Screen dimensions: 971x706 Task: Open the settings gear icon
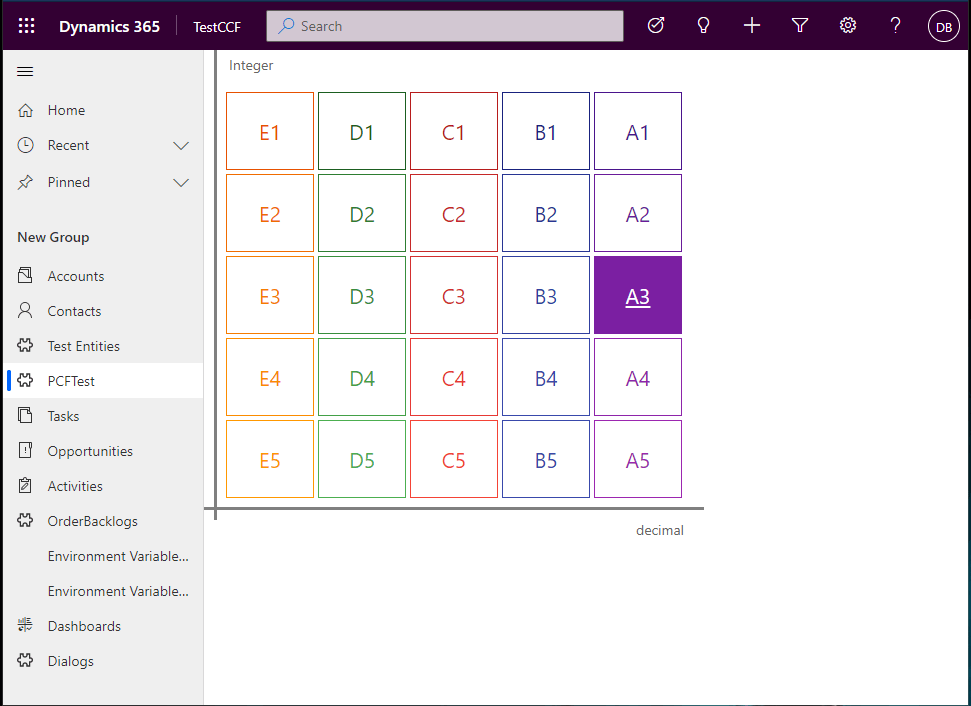click(848, 26)
